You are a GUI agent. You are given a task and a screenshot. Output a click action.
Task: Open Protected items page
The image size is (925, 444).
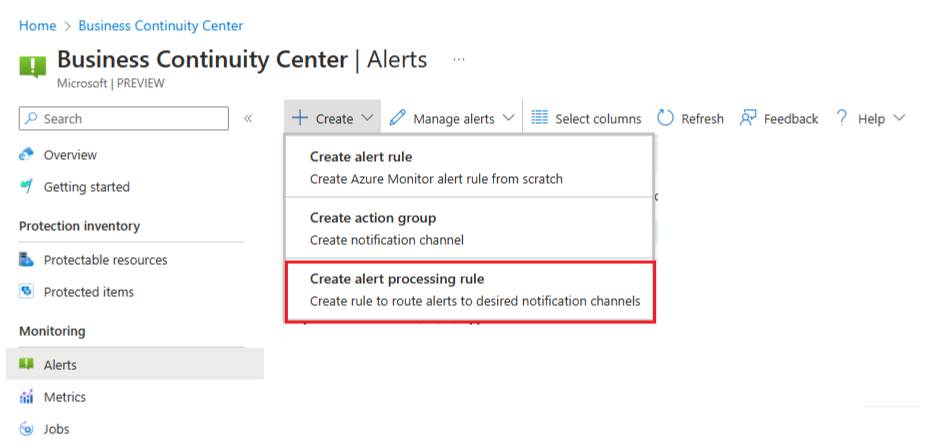tap(89, 292)
